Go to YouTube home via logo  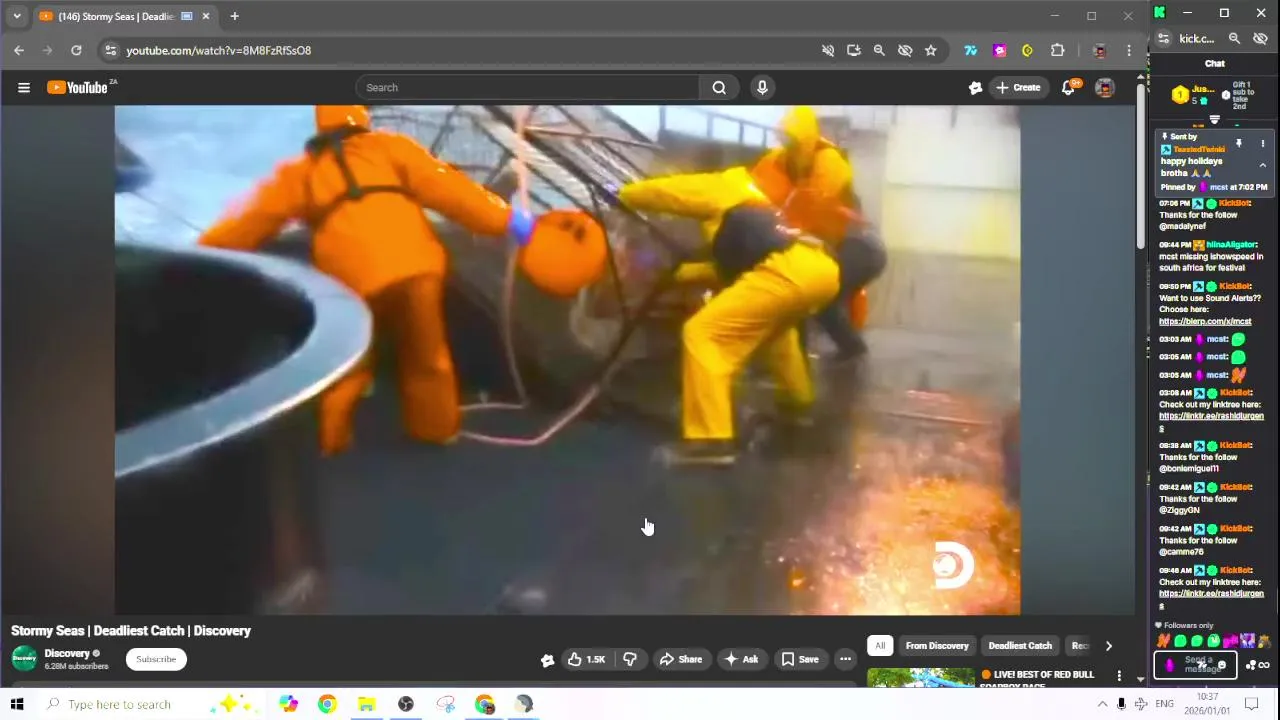click(78, 88)
